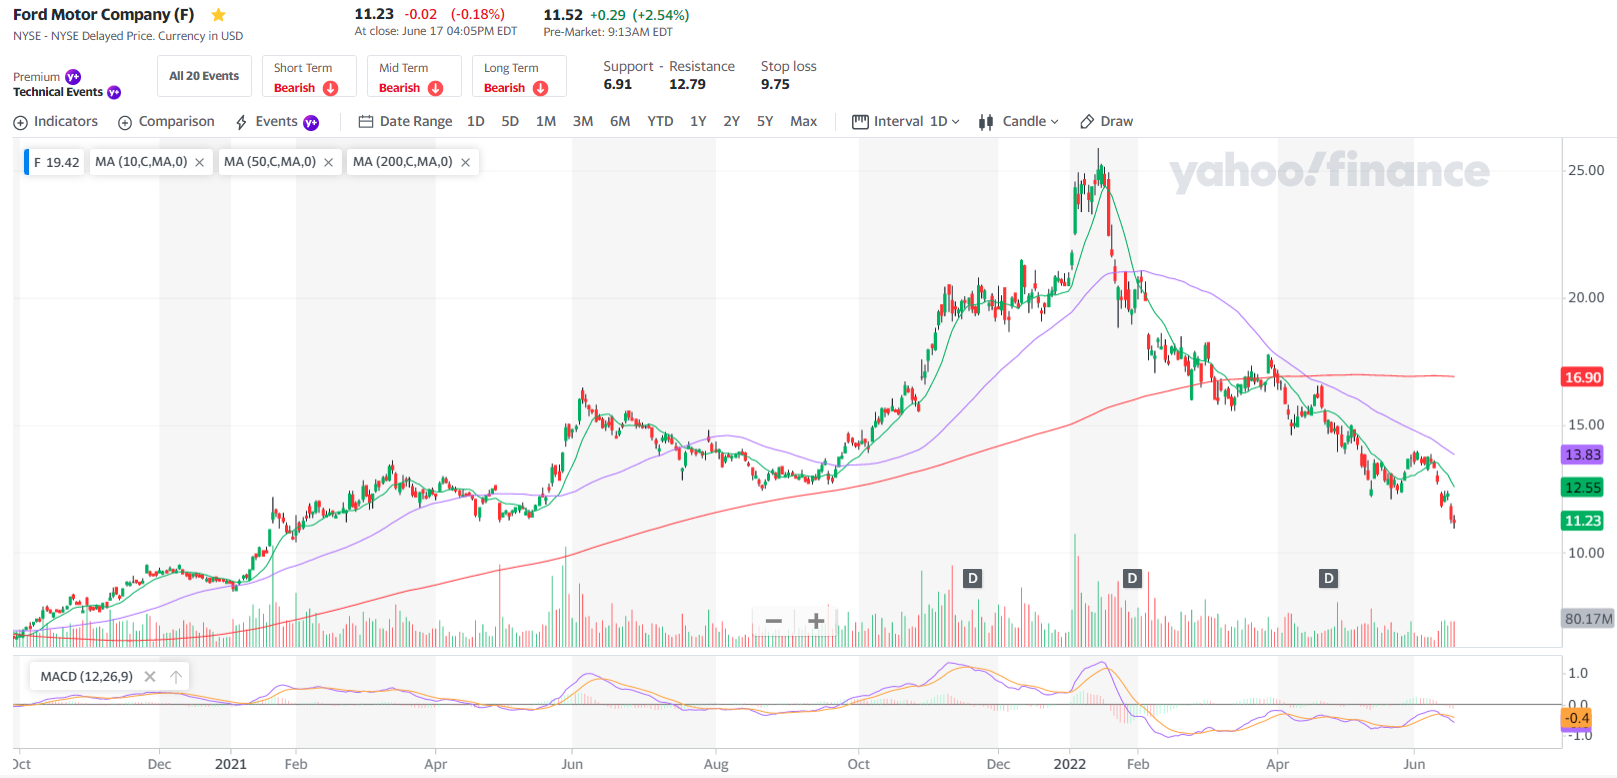The image size is (1617, 778).
Task: Click the Technical Events link
Action: tap(58, 92)
